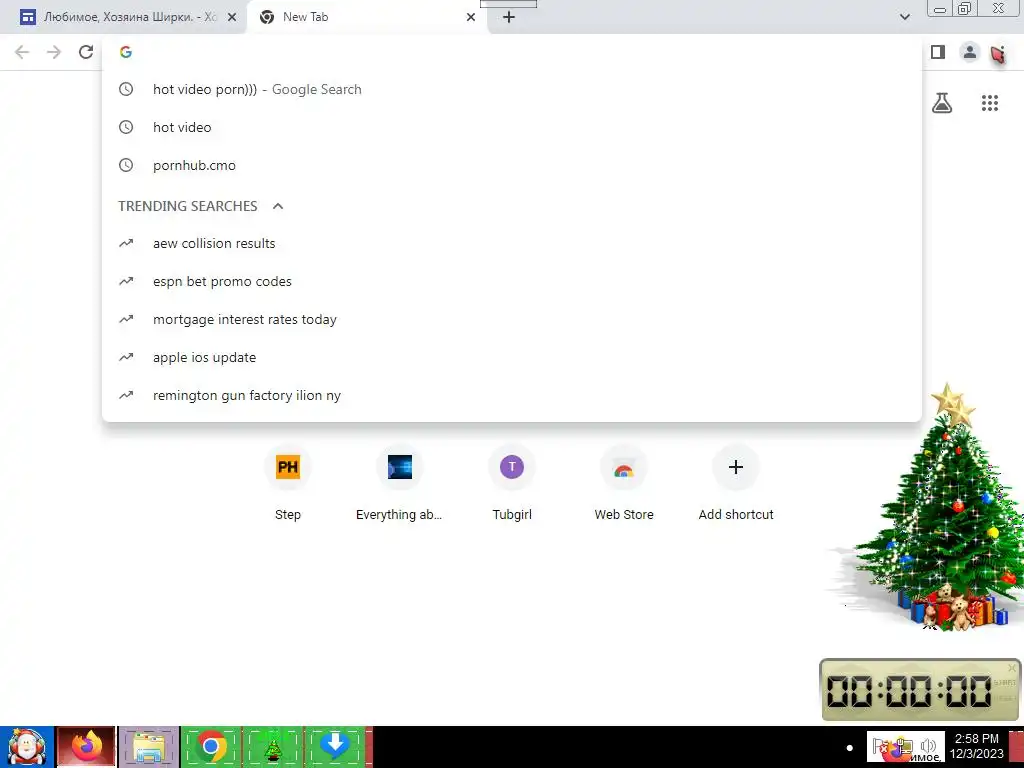Select the 'hot video' history suggestion

[x=511, y=127]
